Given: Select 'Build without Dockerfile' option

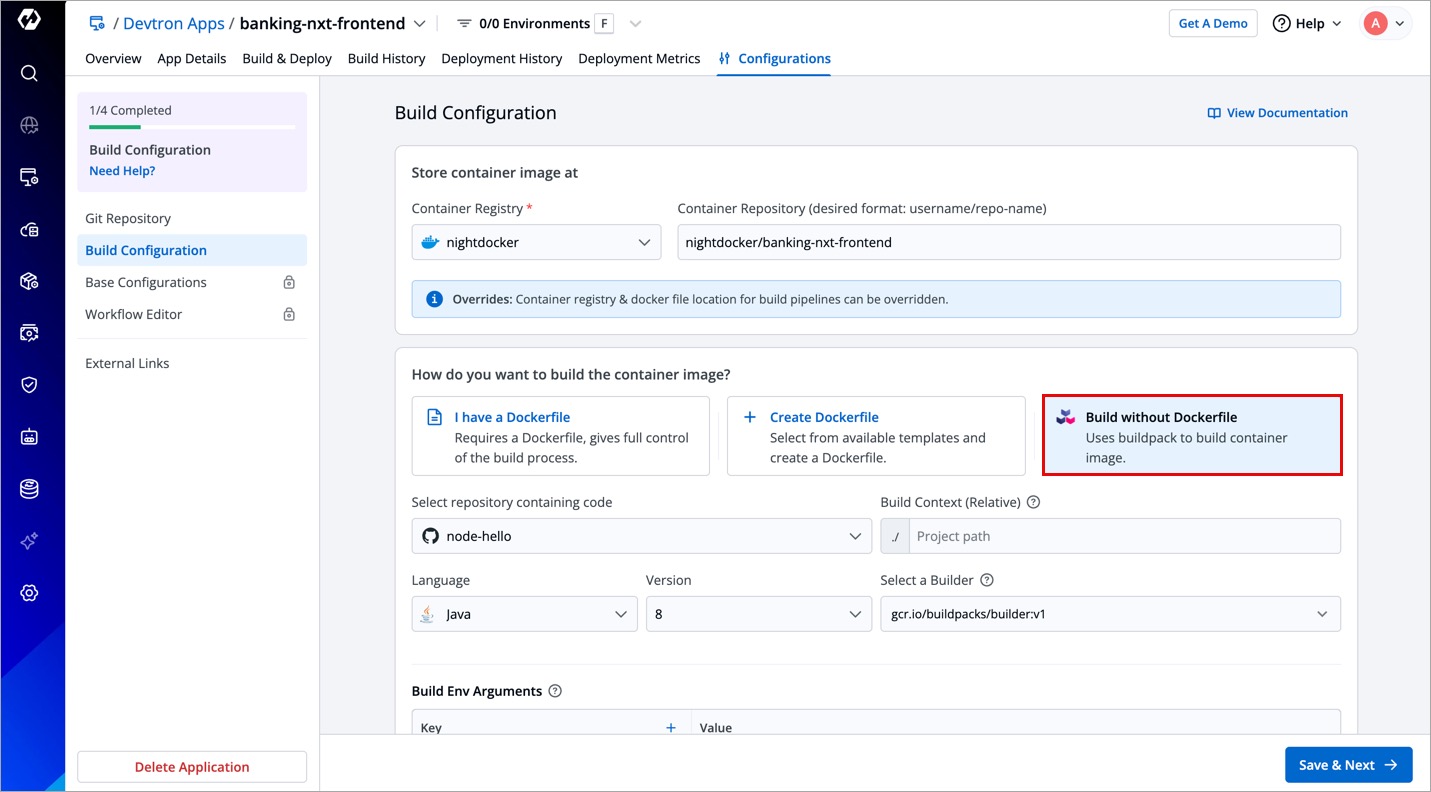Looking at the screenshot, I should pyautogui.click(x=1191, y=436).
